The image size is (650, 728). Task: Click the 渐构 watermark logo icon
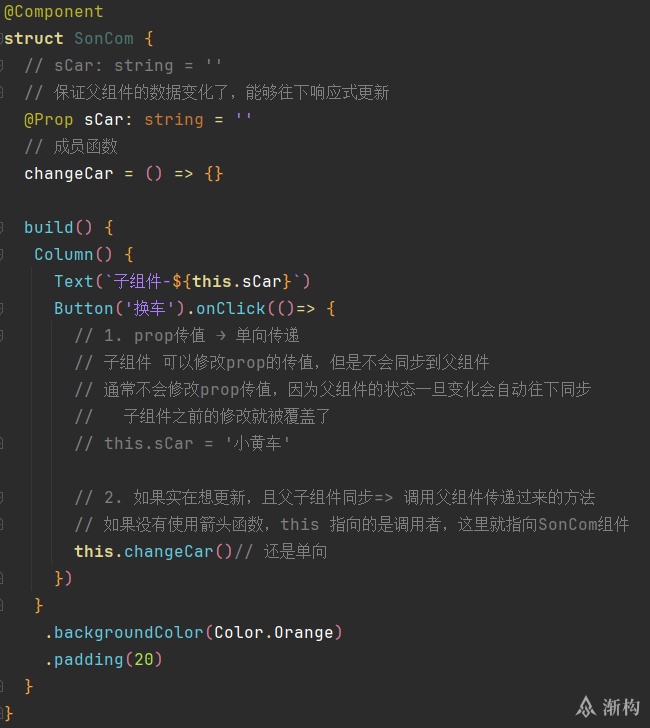pyautogui.click(x=586, y=707)
